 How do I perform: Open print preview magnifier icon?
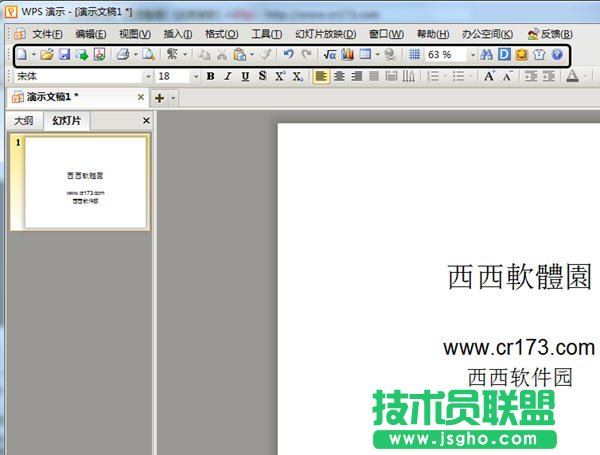click(148, 55)
